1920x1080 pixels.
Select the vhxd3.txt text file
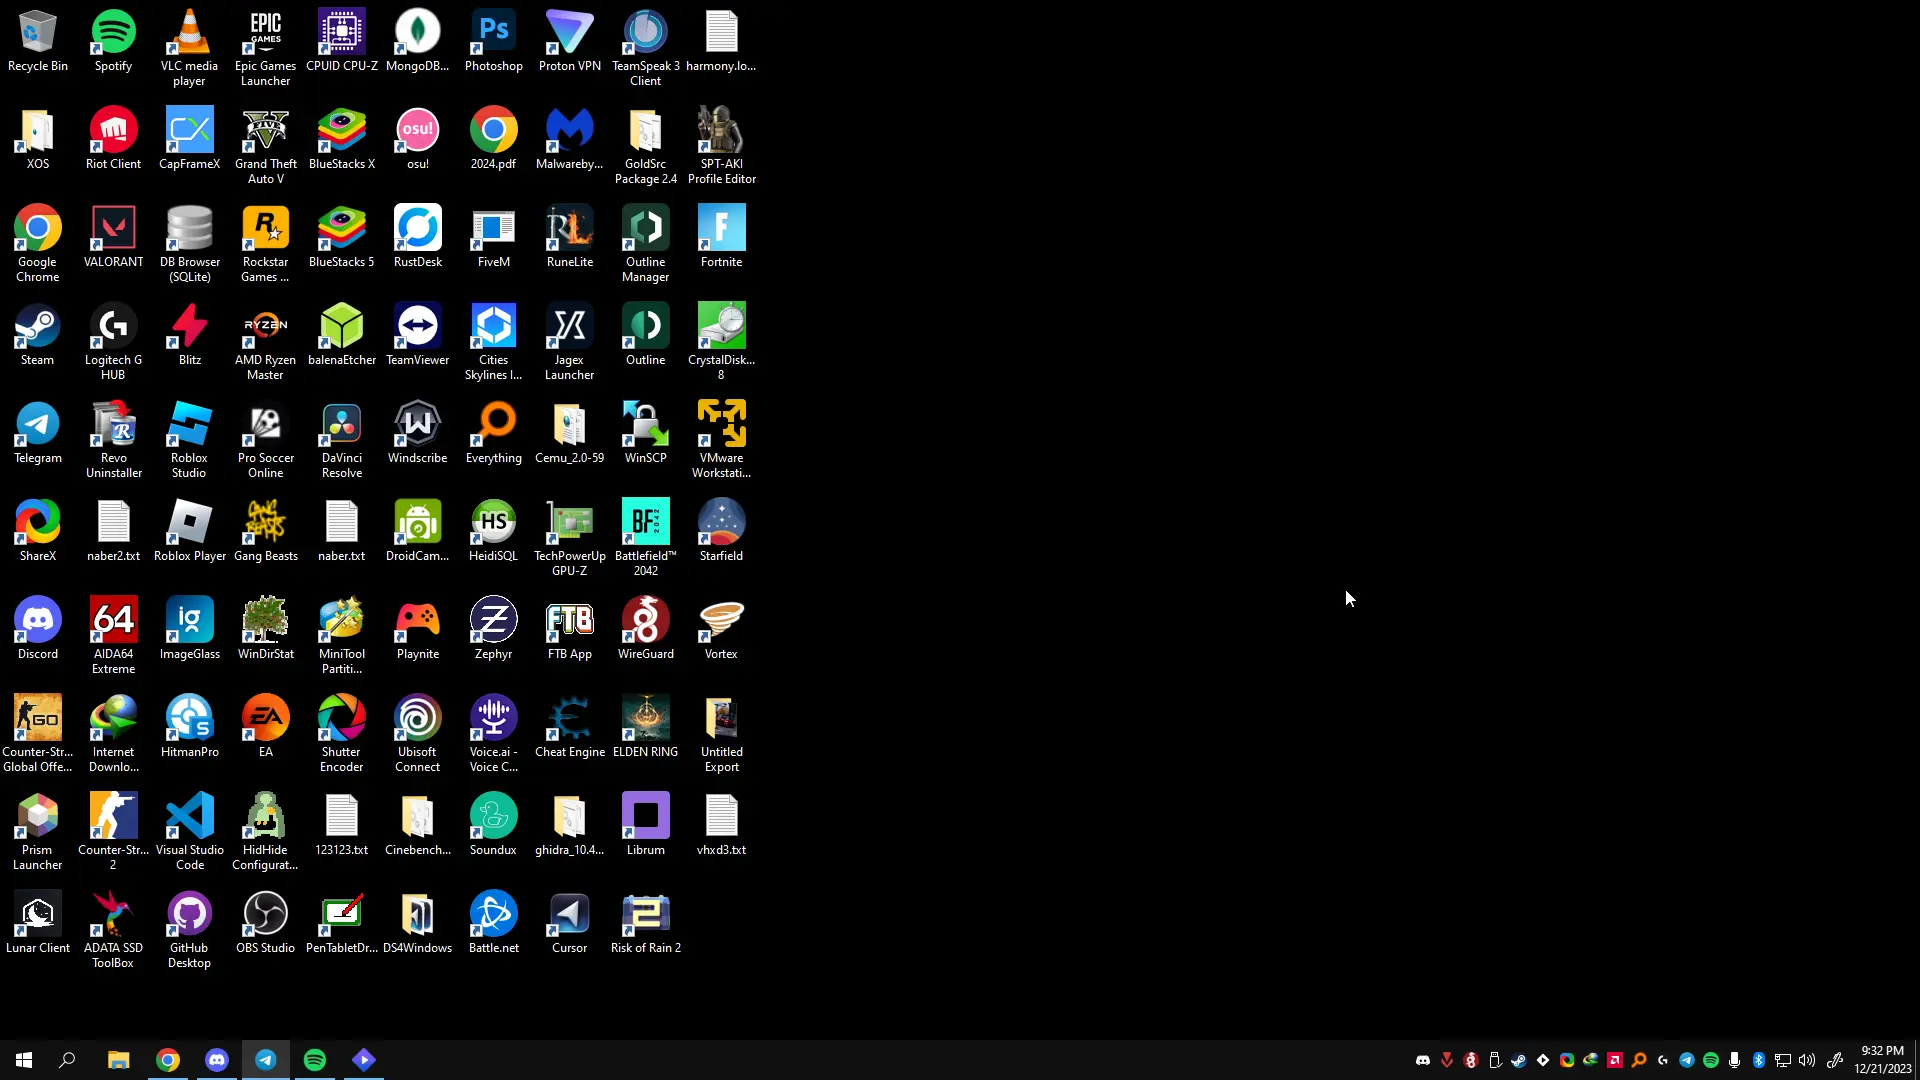click(x=722, y=826)
